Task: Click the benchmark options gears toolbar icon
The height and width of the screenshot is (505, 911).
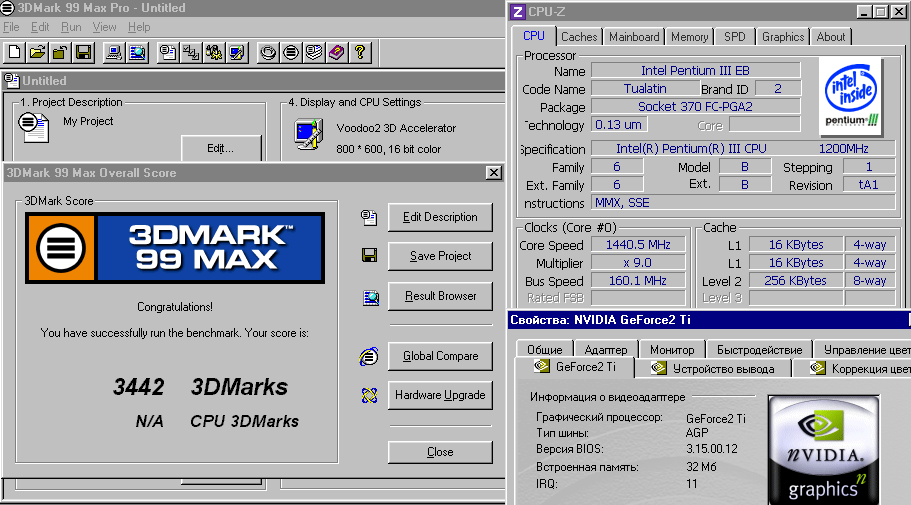Action: pos(214,52)
